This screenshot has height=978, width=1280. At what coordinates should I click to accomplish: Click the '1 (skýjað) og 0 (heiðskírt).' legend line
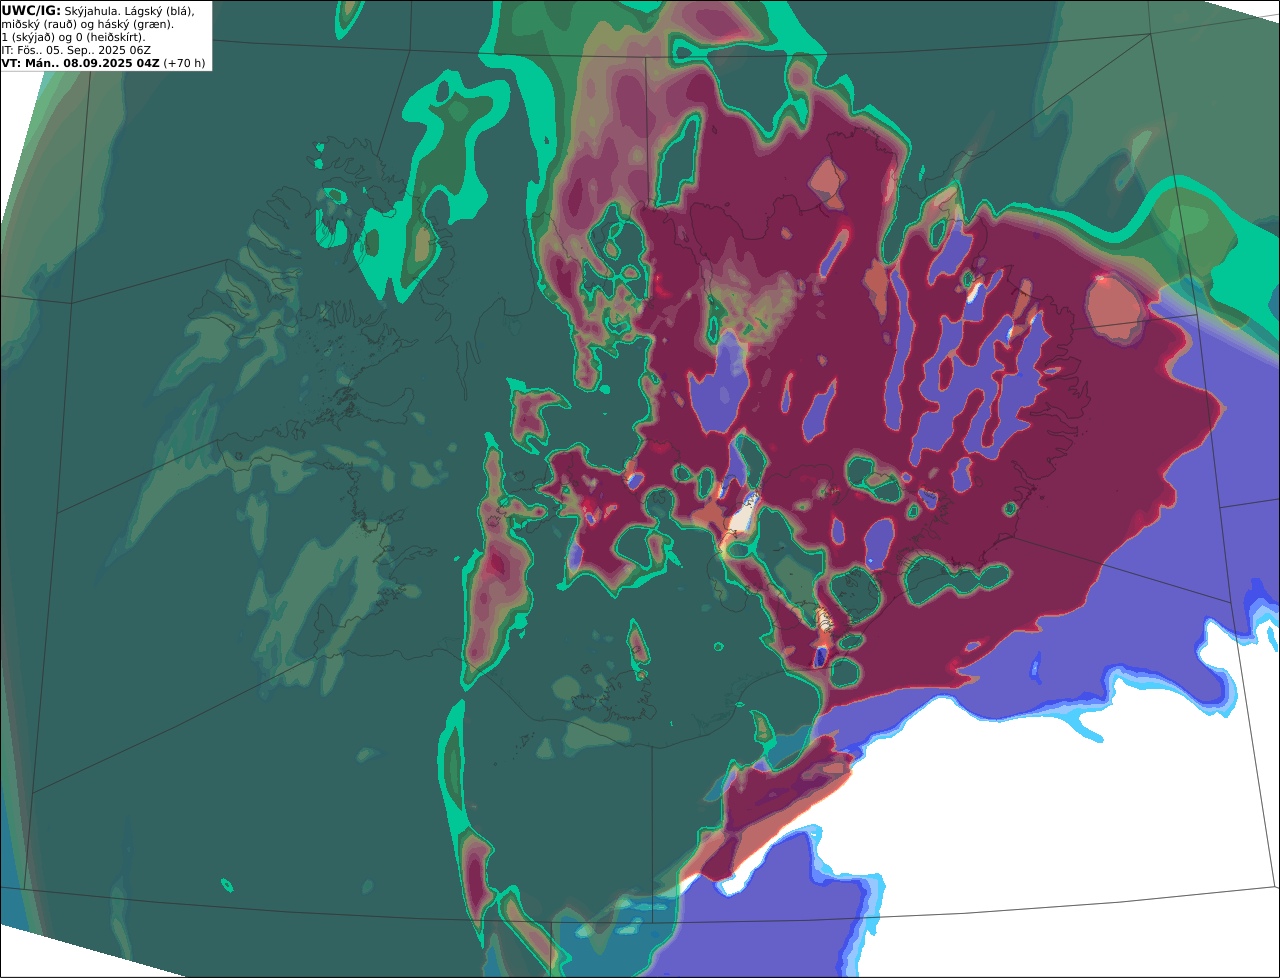tap(73, 37)
